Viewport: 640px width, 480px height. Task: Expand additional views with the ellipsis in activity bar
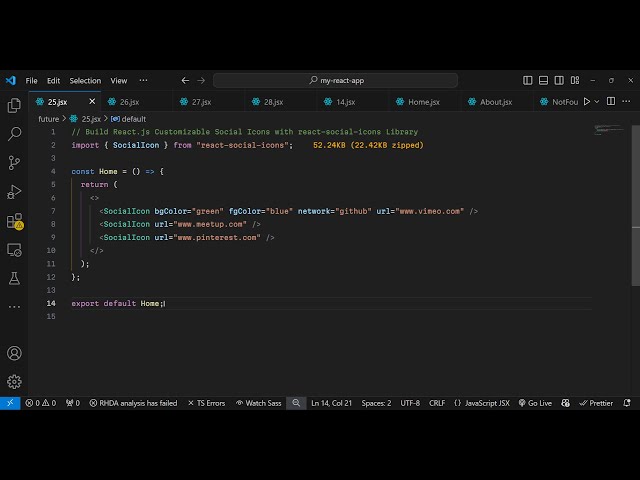click(14, 306)
